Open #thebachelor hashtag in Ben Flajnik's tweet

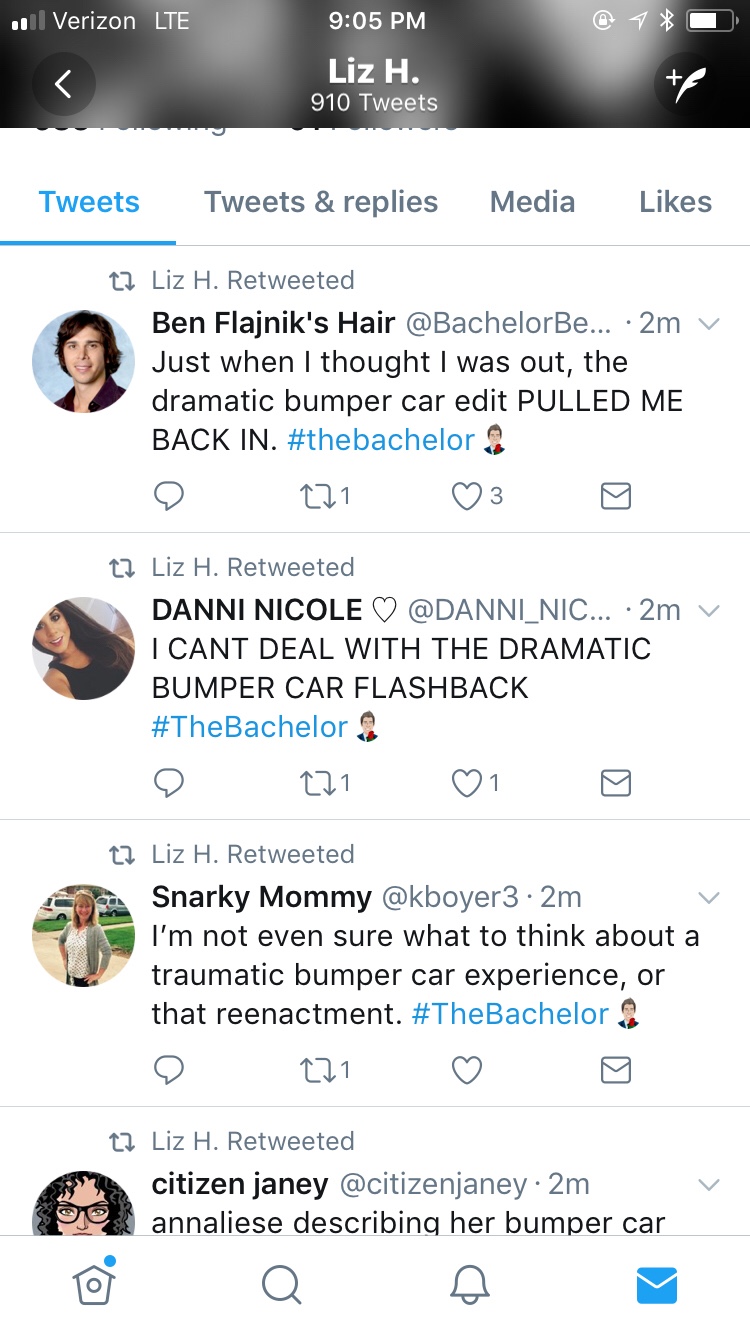coord(381,440)
